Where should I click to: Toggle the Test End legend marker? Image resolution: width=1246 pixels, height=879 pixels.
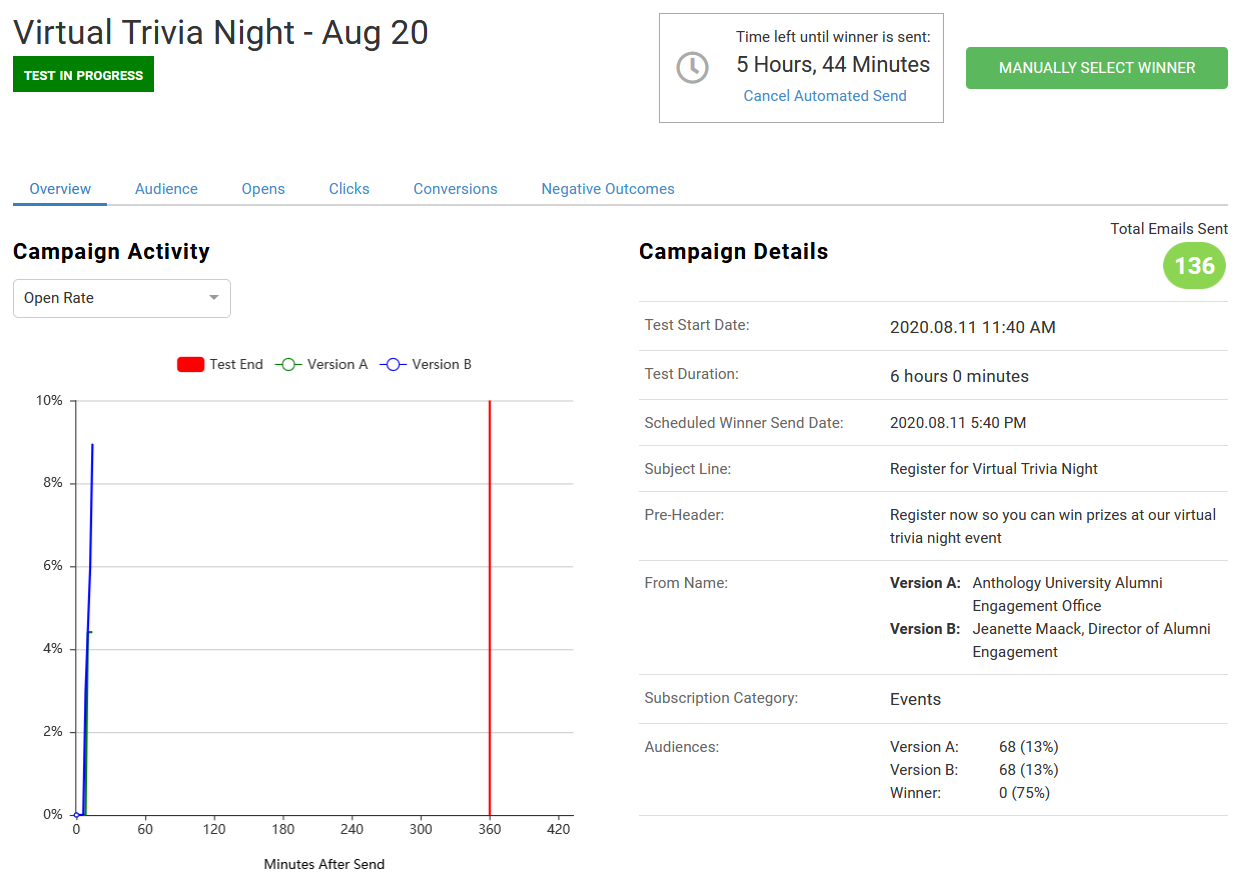pyautogui.click(x=191, y=365)
